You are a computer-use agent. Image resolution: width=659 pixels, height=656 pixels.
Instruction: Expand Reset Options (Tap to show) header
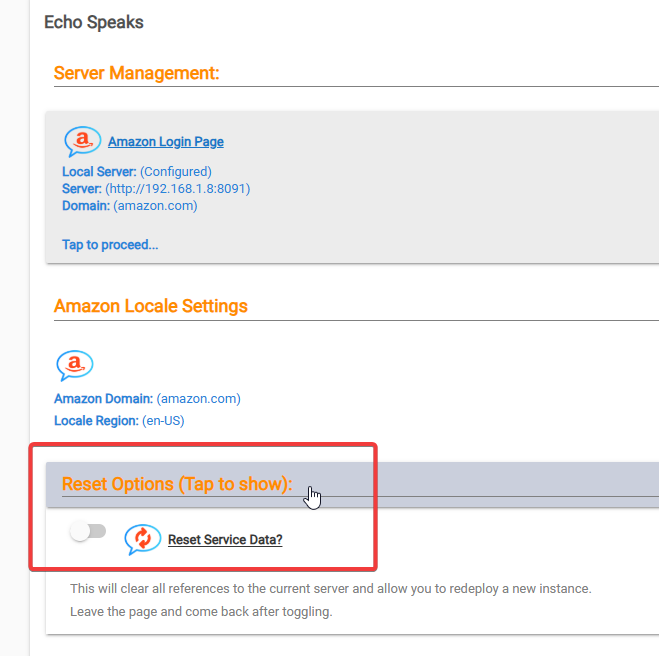click(x=352, y=484)
